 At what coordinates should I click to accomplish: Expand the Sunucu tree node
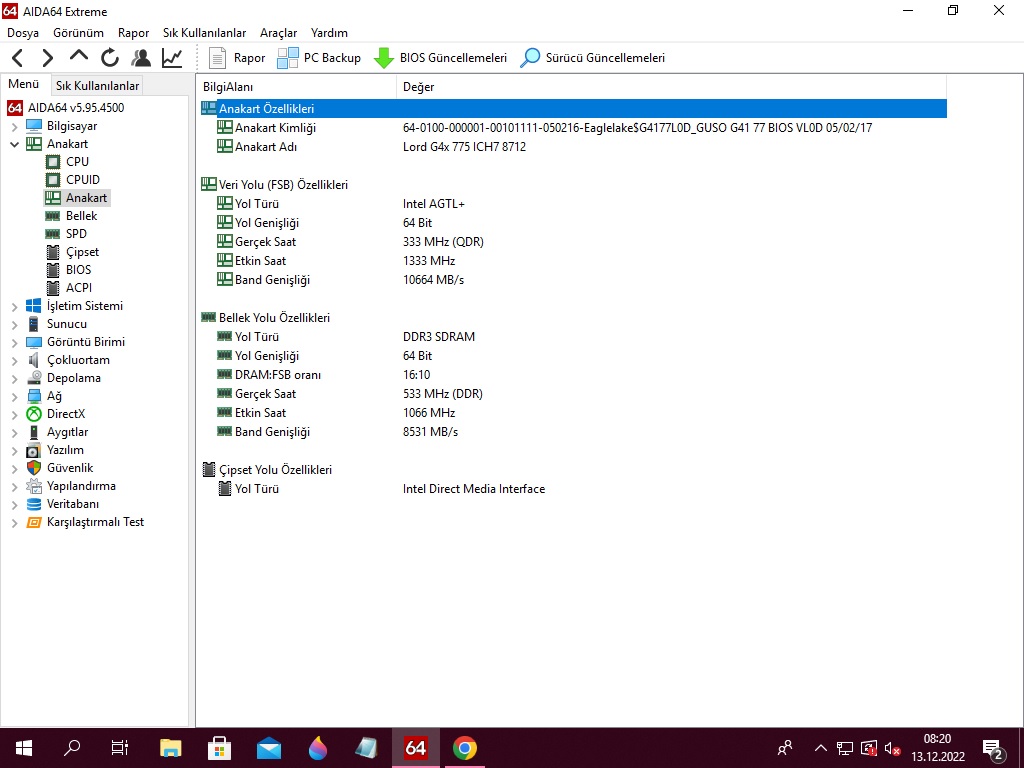tap(14, 325)
